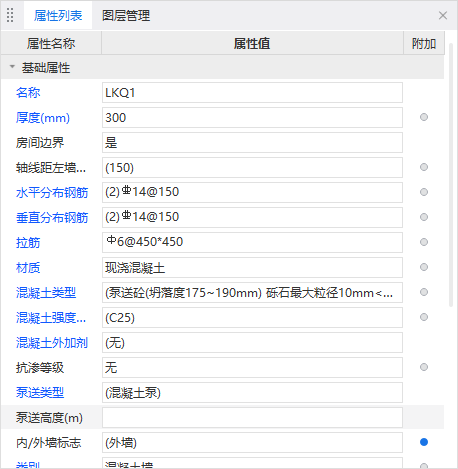Viewport: 458px width, 469px height.
Task: Click the 拉筋 property label
Action: pyautogui.click(x=28, y=243)
